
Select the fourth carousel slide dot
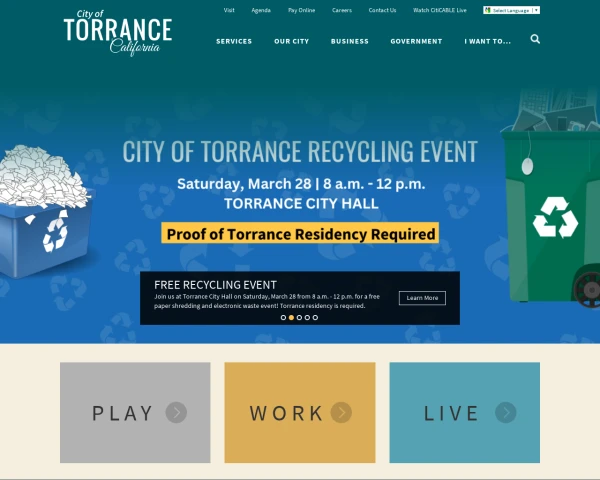pyautogui.click(x=307, y=317)
